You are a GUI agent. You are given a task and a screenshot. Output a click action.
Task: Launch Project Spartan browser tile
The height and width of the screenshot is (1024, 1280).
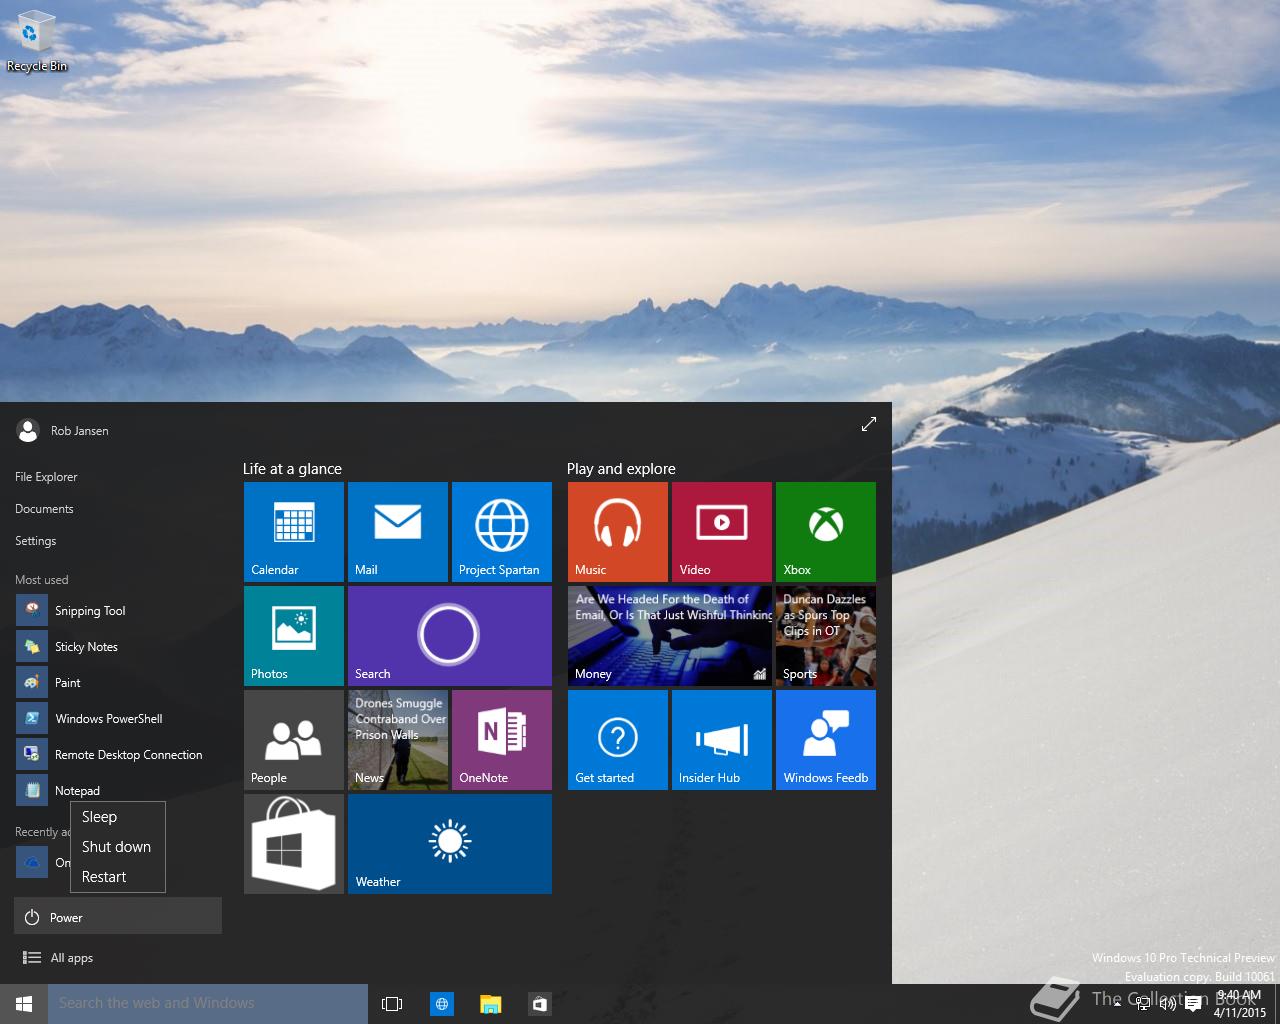pyautogui.click(x=502, y=532)
